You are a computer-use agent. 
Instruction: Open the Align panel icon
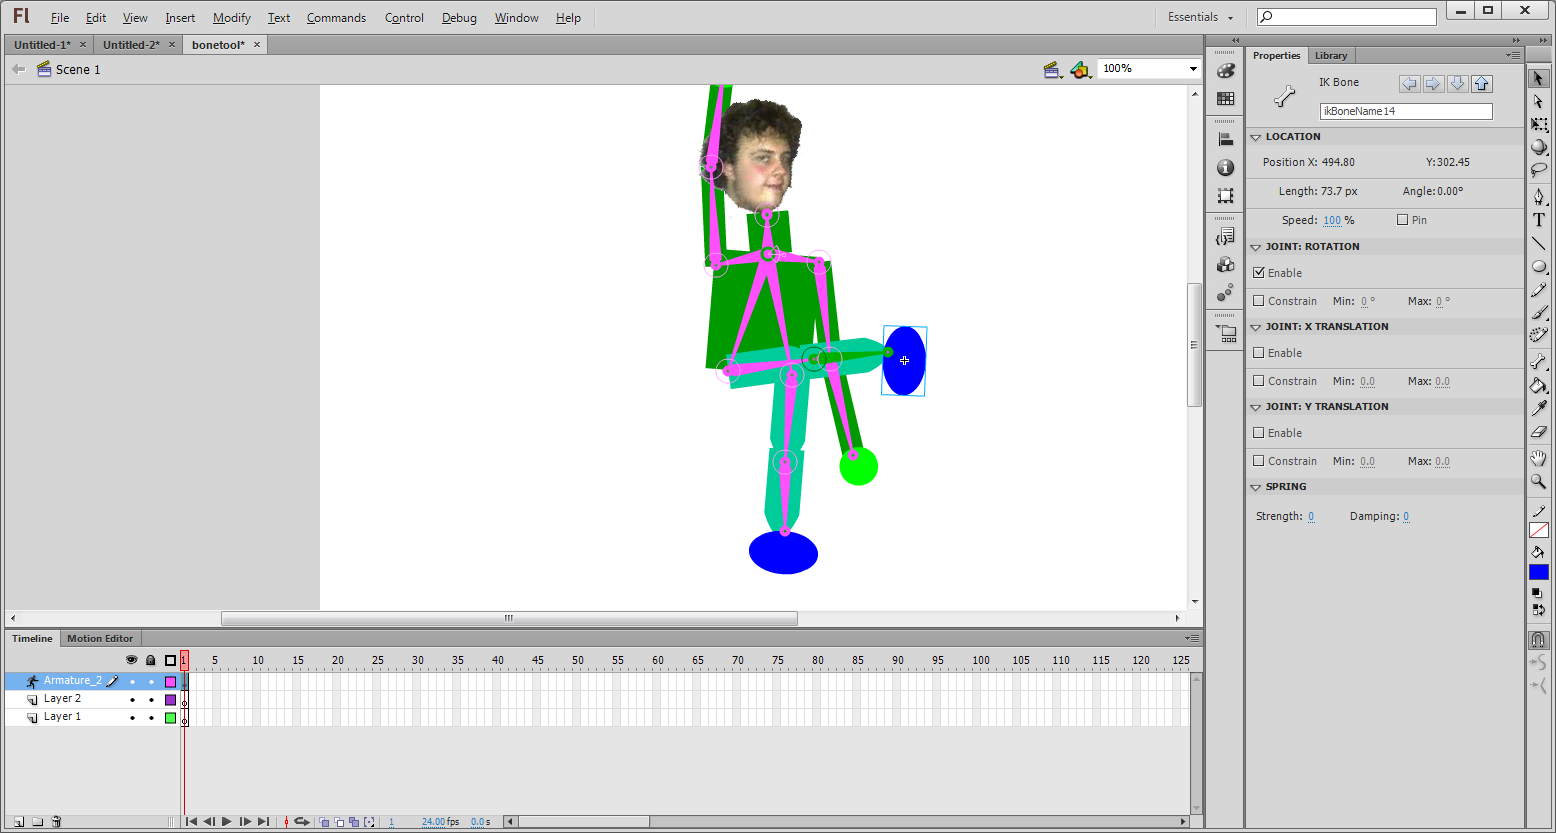(1225, 138)
